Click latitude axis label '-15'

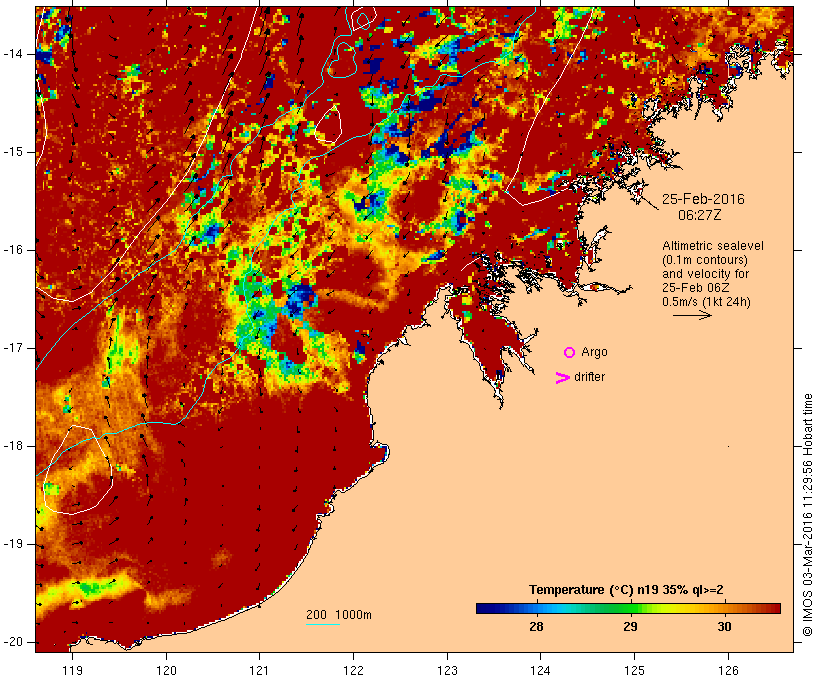tap(13, 152)
